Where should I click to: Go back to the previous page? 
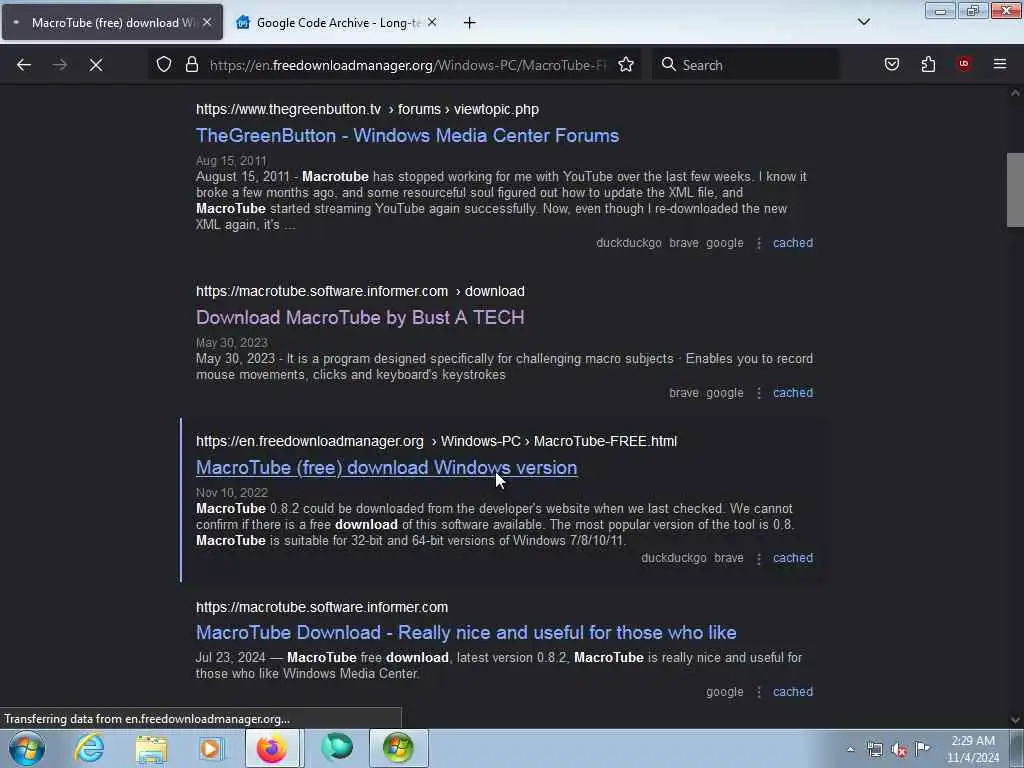point(24,65)
